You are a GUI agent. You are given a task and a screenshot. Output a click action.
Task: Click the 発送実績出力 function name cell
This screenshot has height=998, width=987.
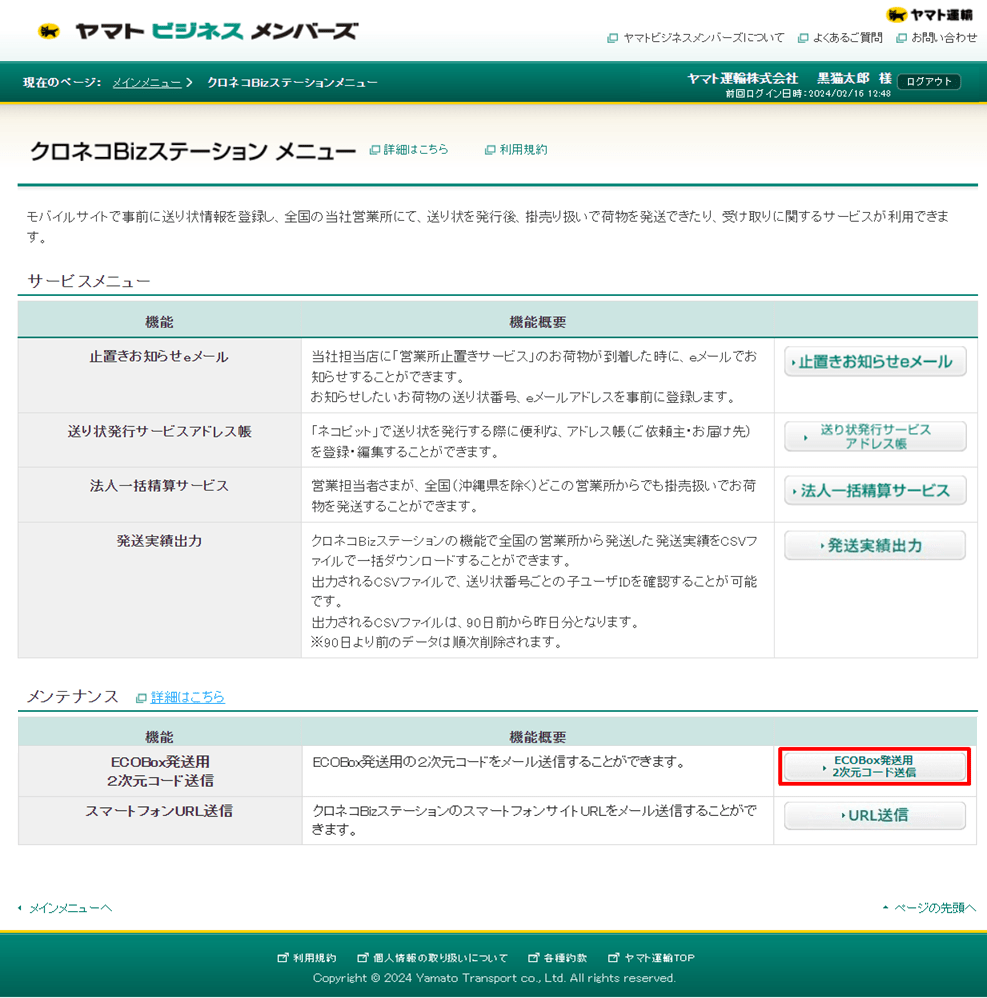(159, 590)
